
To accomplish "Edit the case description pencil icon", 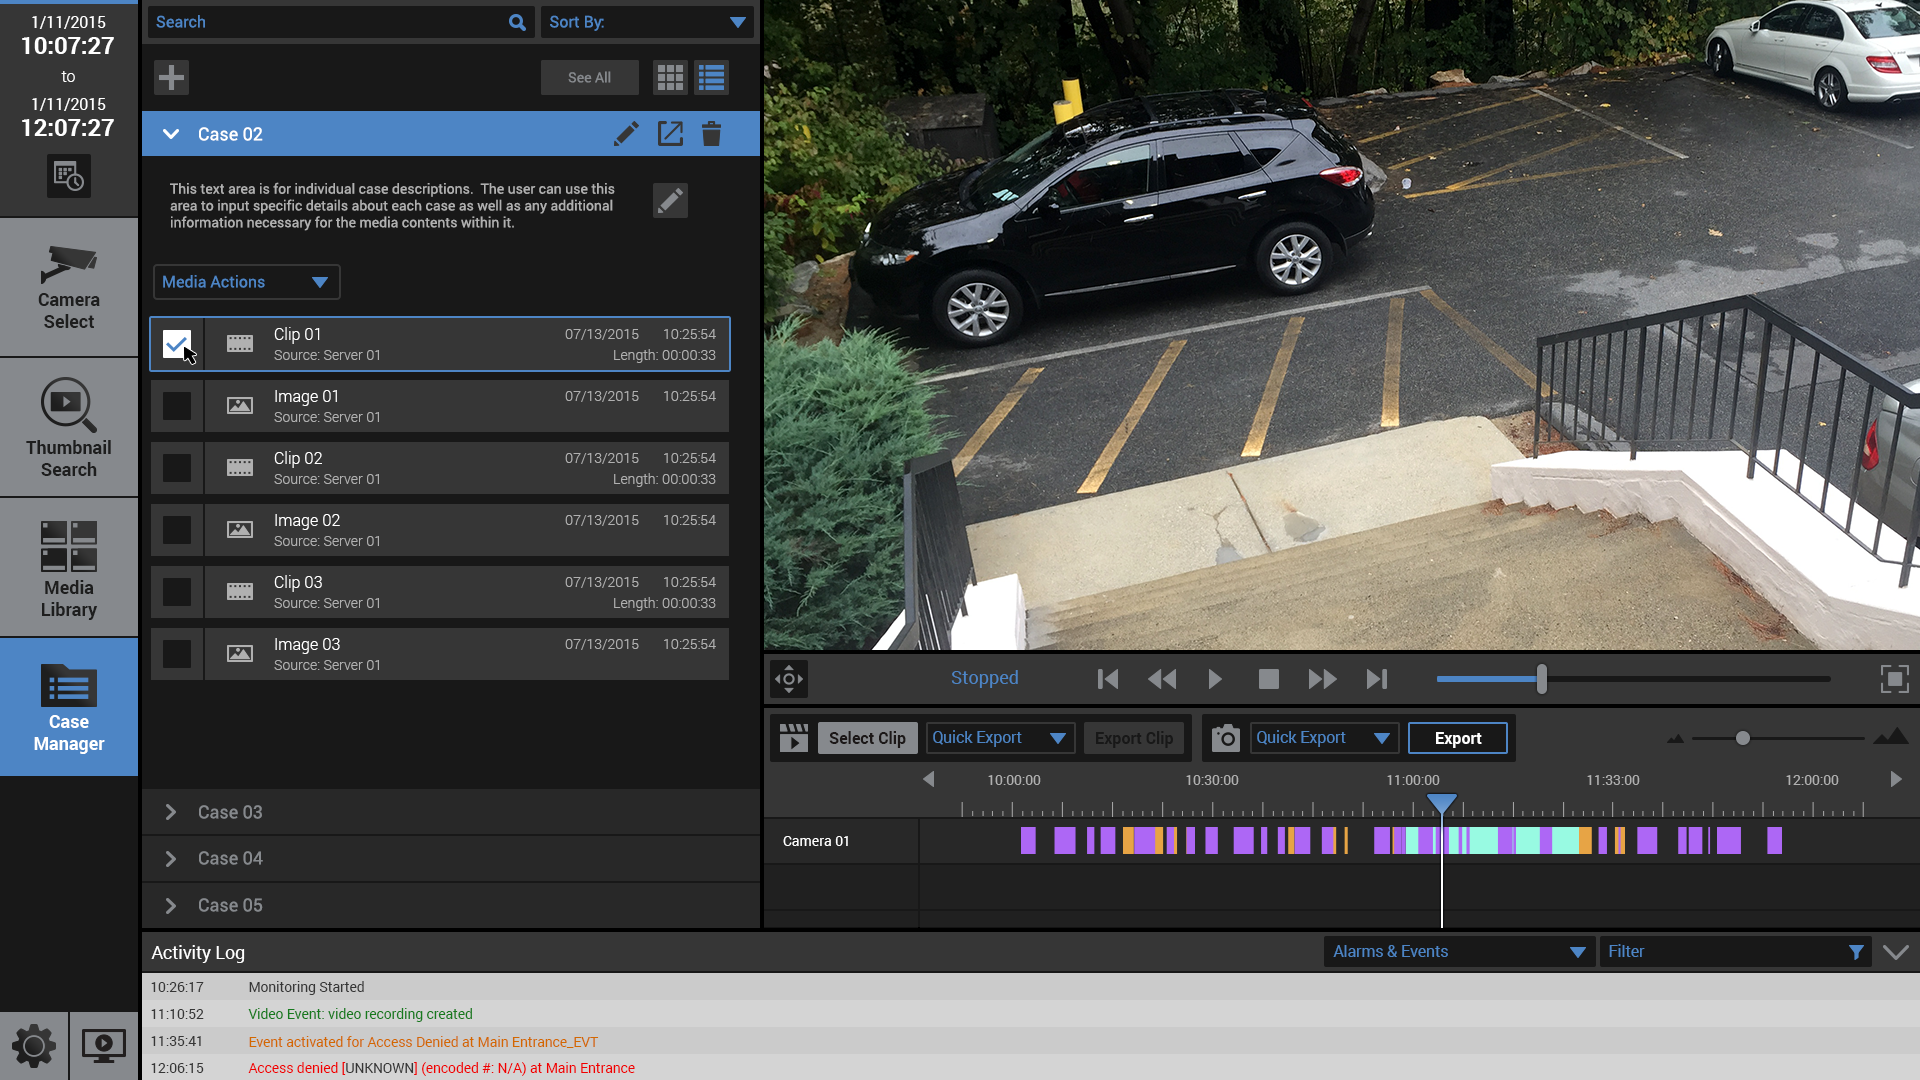I will coord(670,200).
